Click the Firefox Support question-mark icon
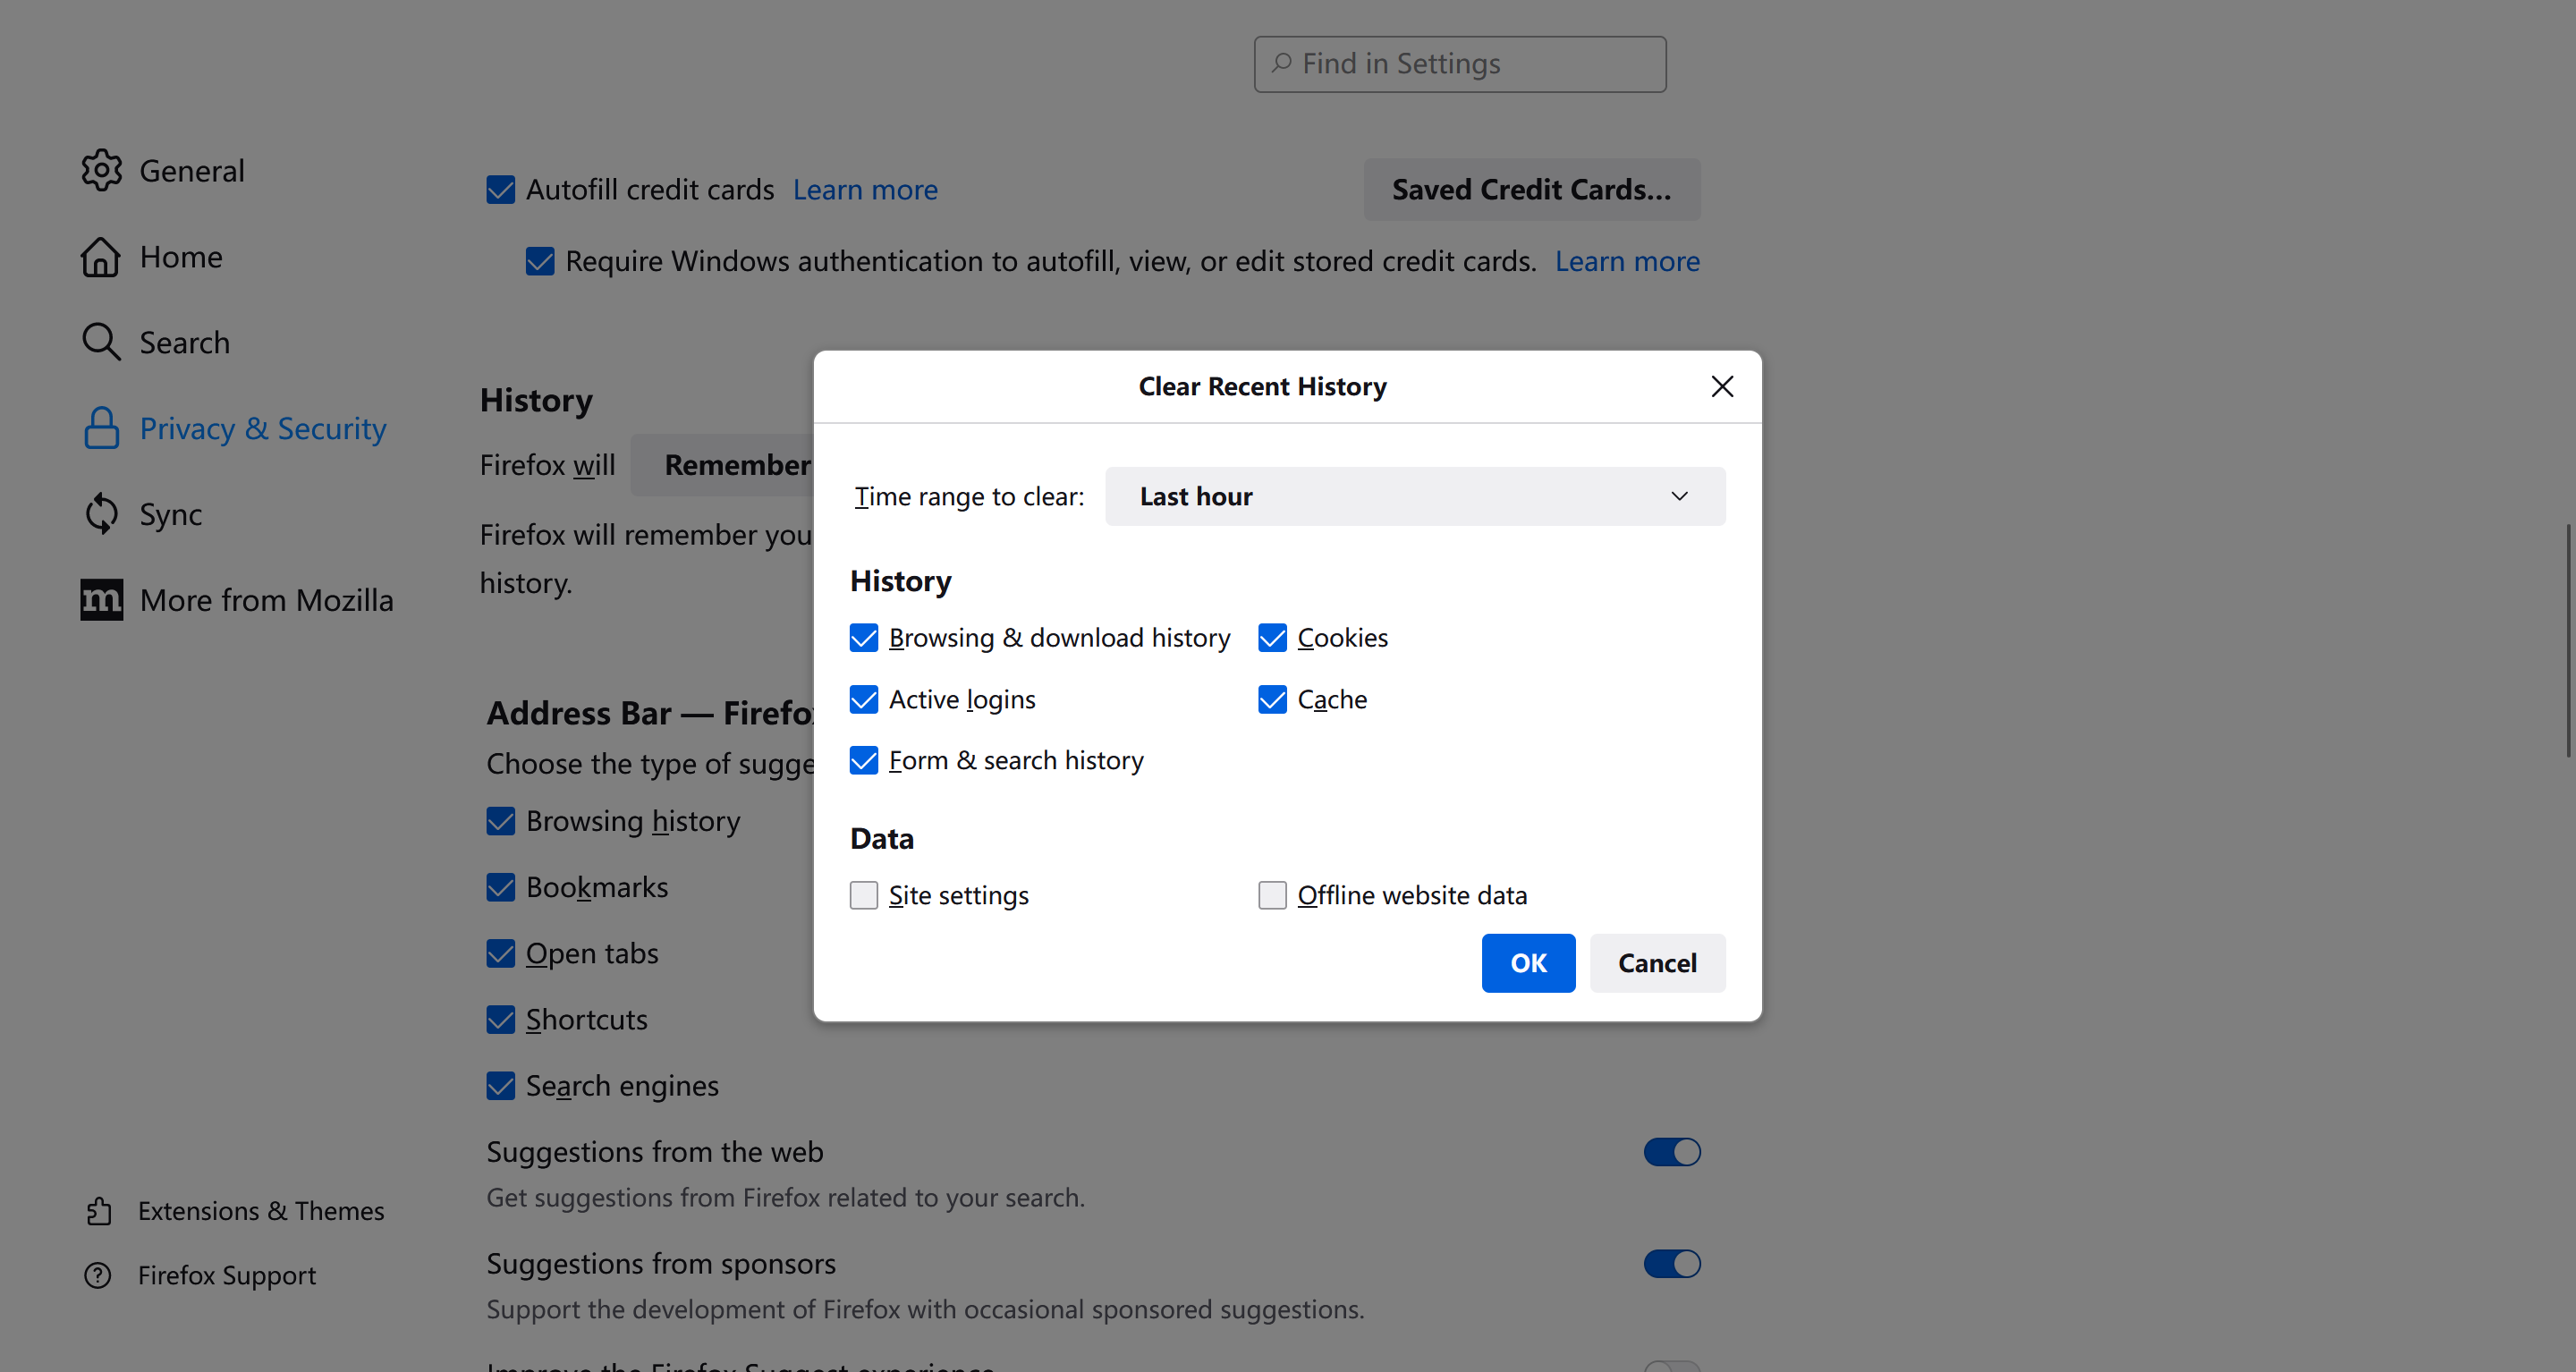 (x=98, y=1275)
